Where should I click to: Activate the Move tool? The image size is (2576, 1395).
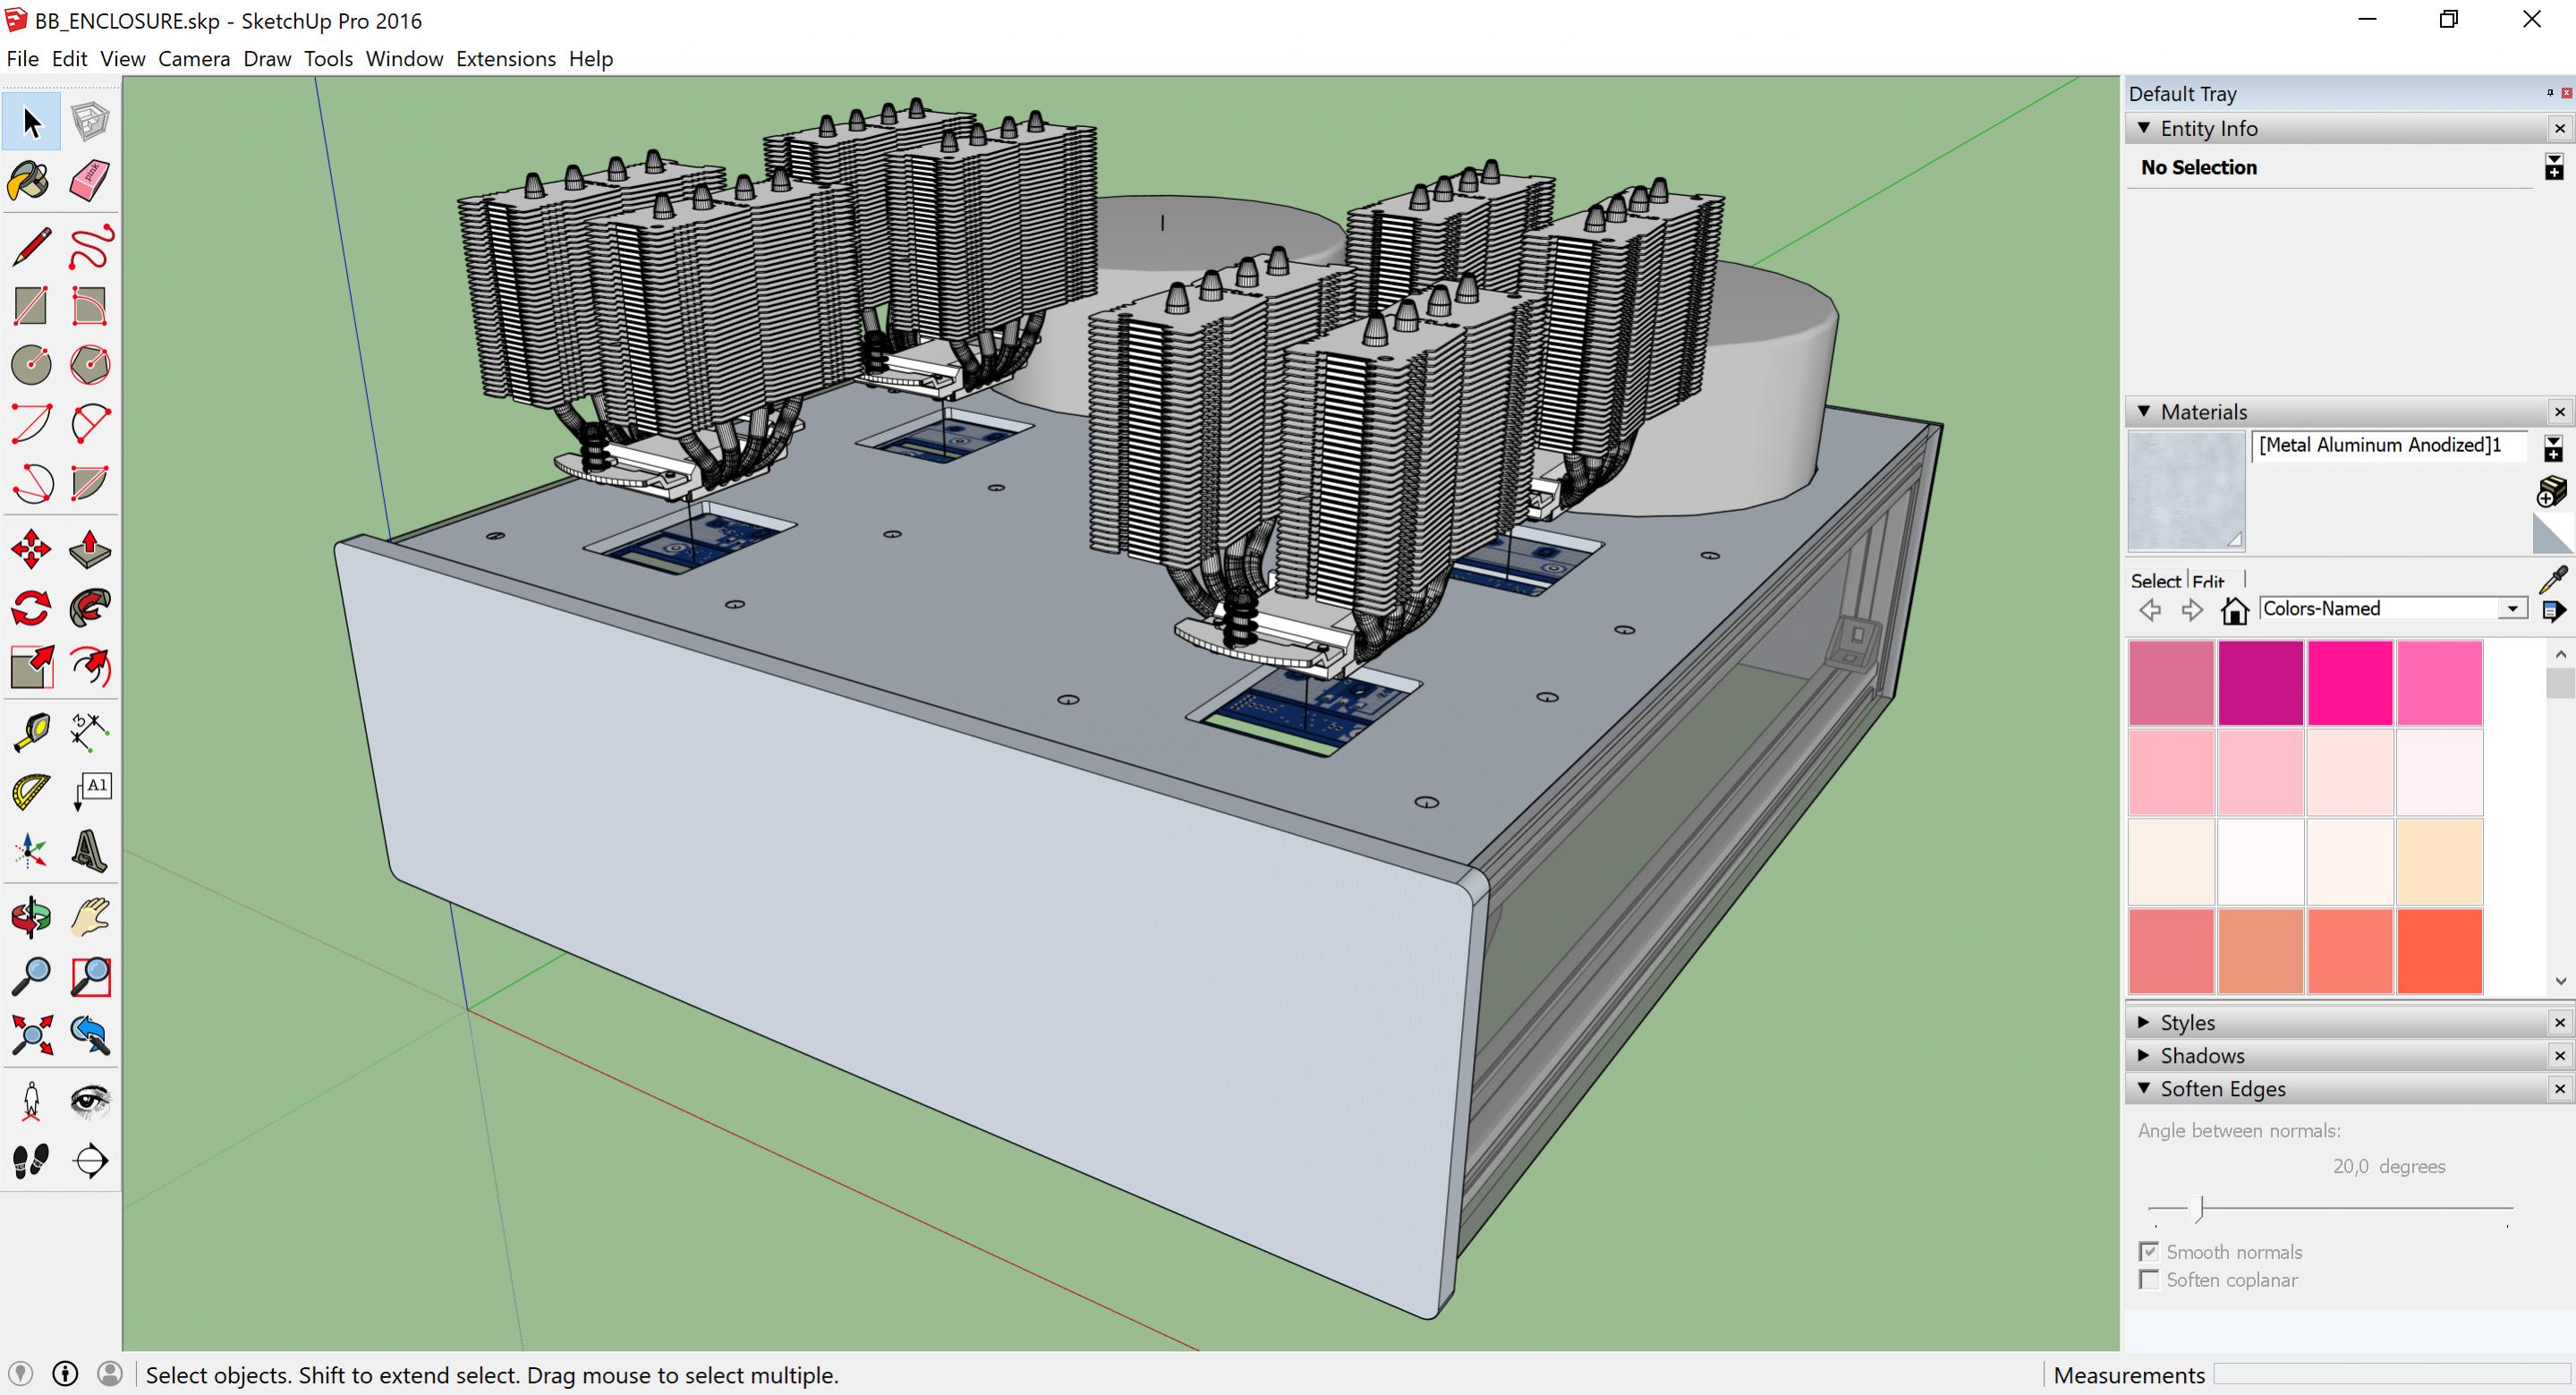pos(31,549)
